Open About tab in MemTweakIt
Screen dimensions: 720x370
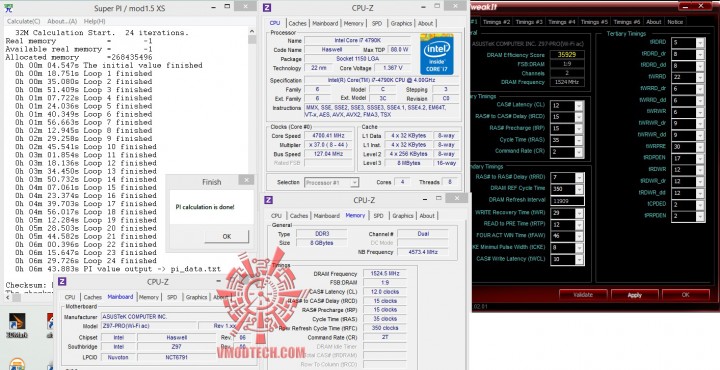click(653, 22)
